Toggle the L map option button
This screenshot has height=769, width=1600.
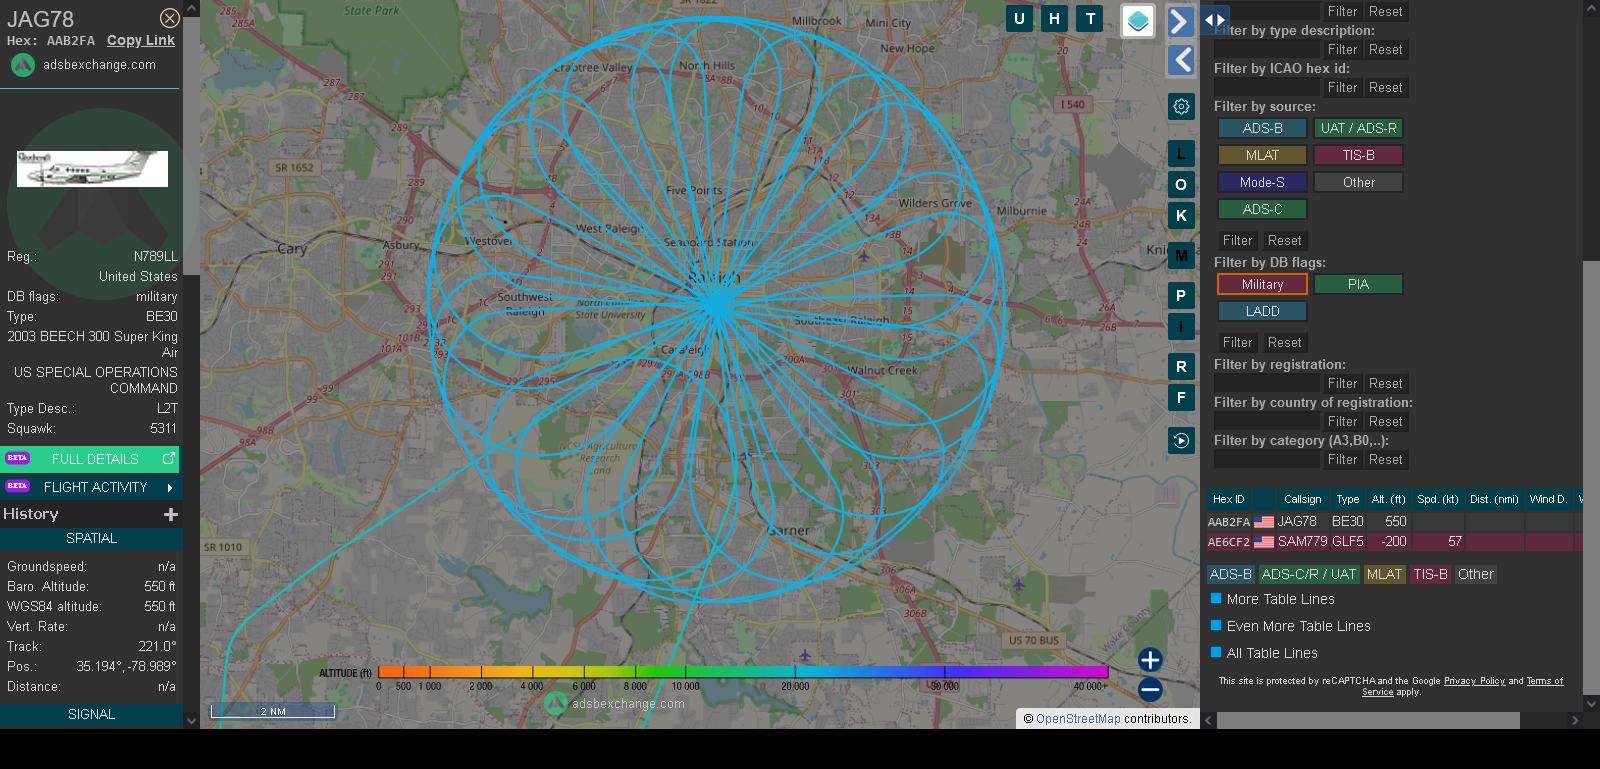coord(1181,154)
